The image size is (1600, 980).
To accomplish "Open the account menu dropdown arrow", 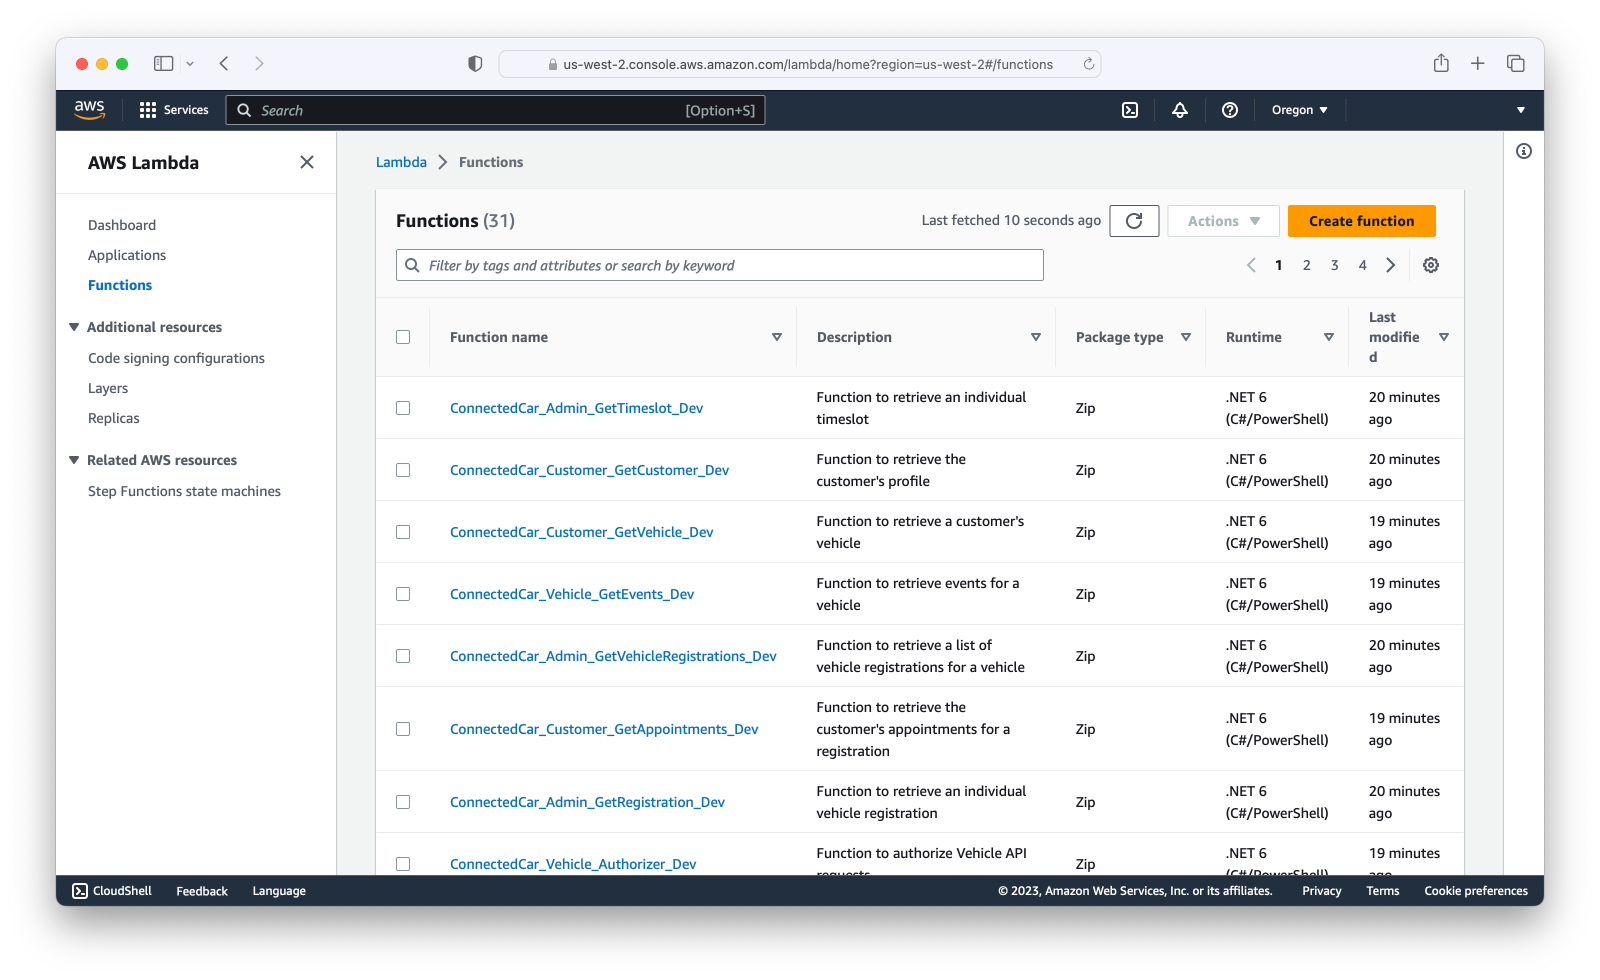I will click(x=1521, y=110).
